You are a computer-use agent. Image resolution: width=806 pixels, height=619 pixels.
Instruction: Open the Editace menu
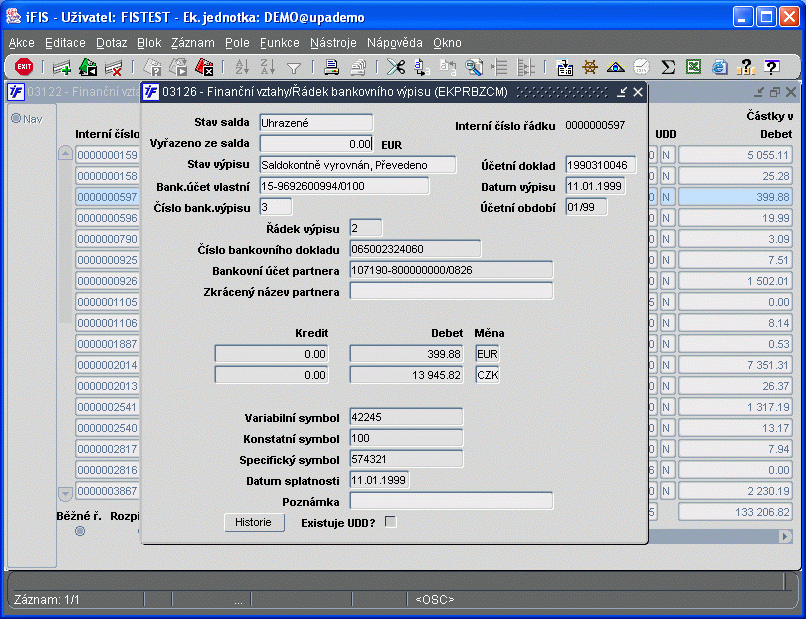pos(65,43)
